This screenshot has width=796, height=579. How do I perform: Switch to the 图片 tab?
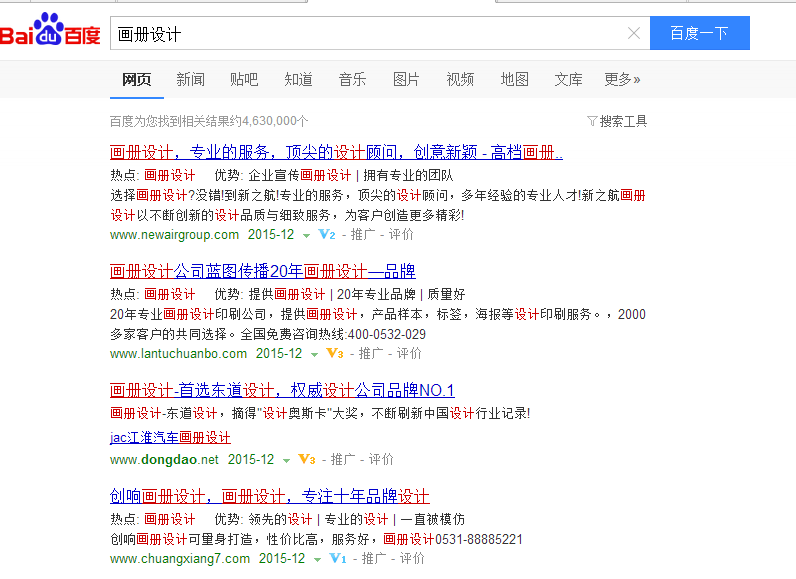coord(406,80)
